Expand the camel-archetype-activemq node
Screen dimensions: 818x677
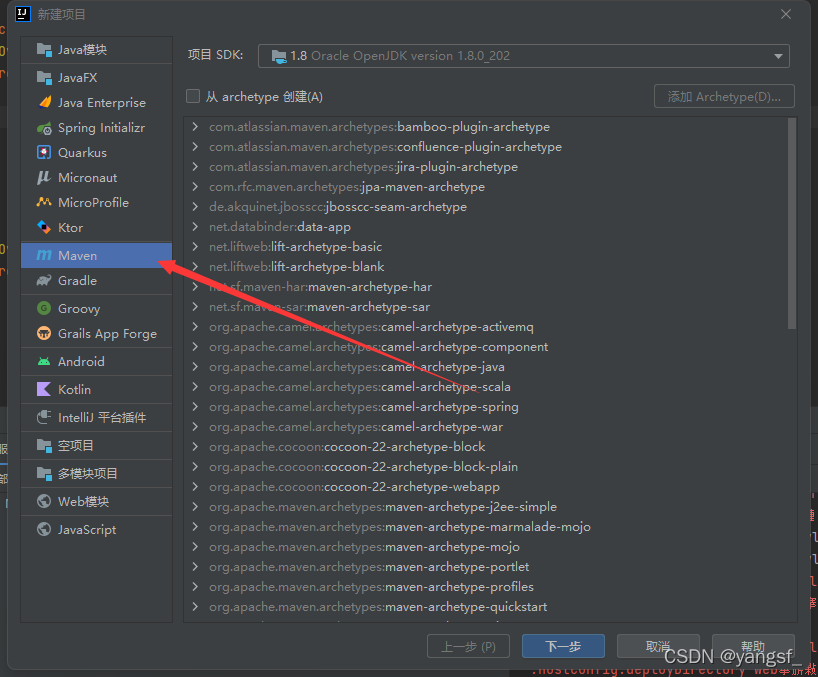[x=195, y=327]
